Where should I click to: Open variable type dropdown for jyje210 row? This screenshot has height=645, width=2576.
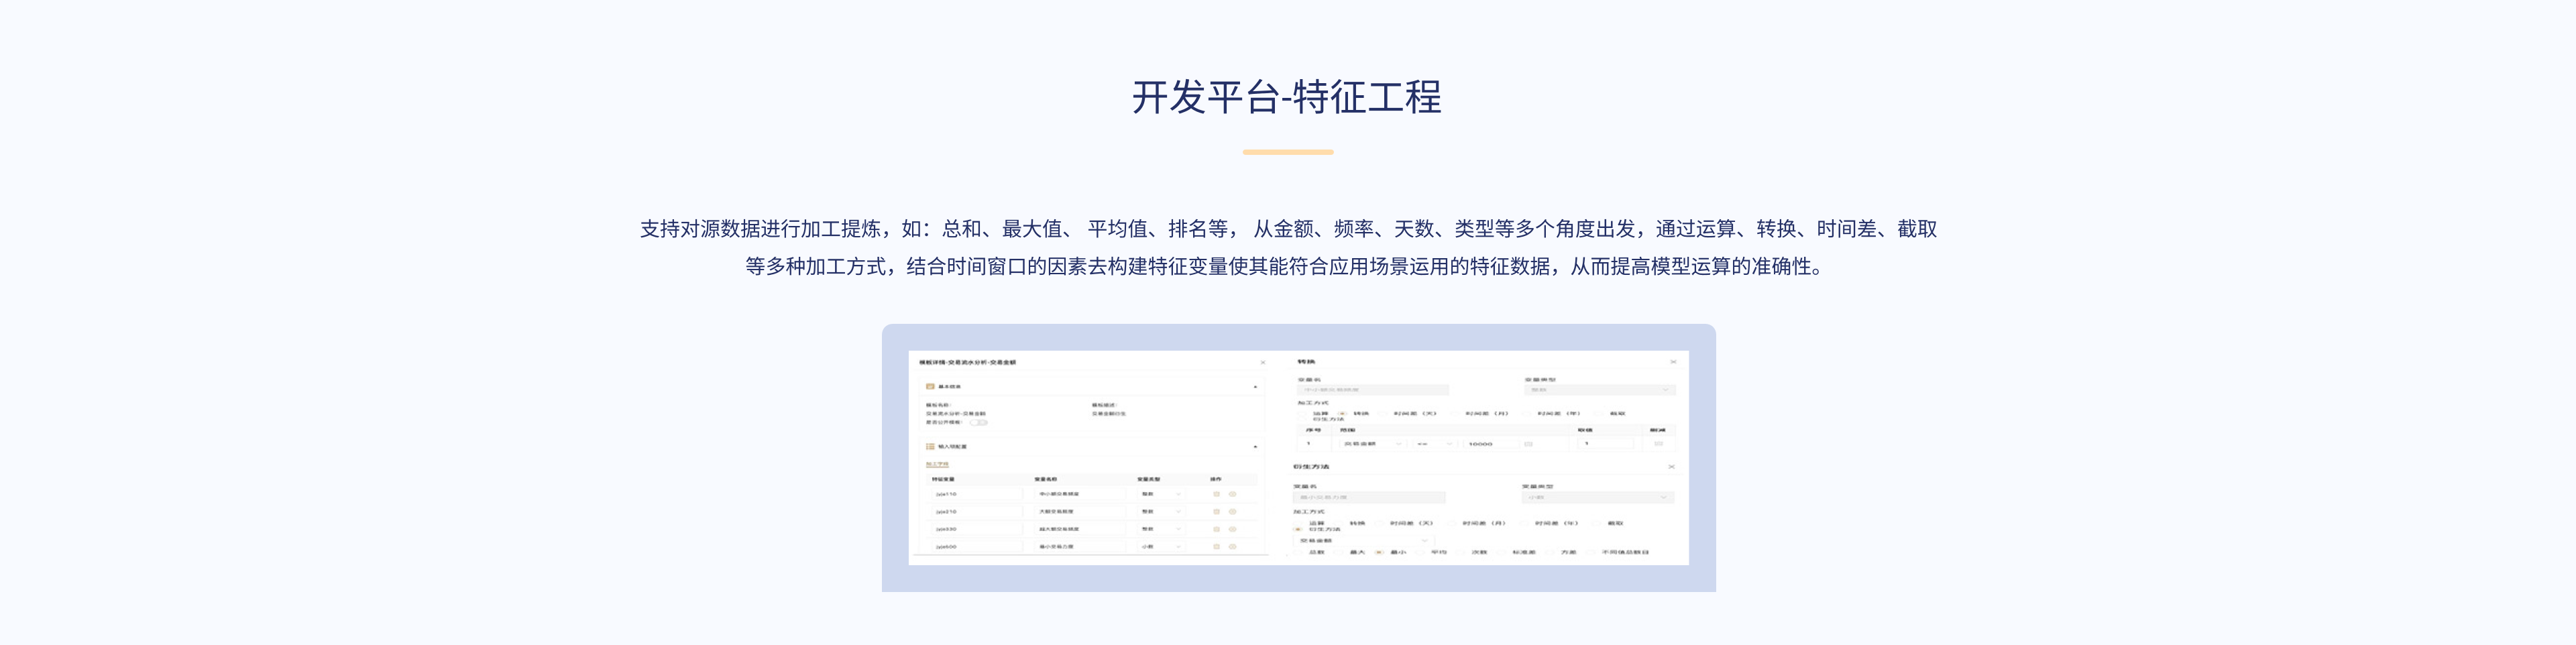[1162, 512]
